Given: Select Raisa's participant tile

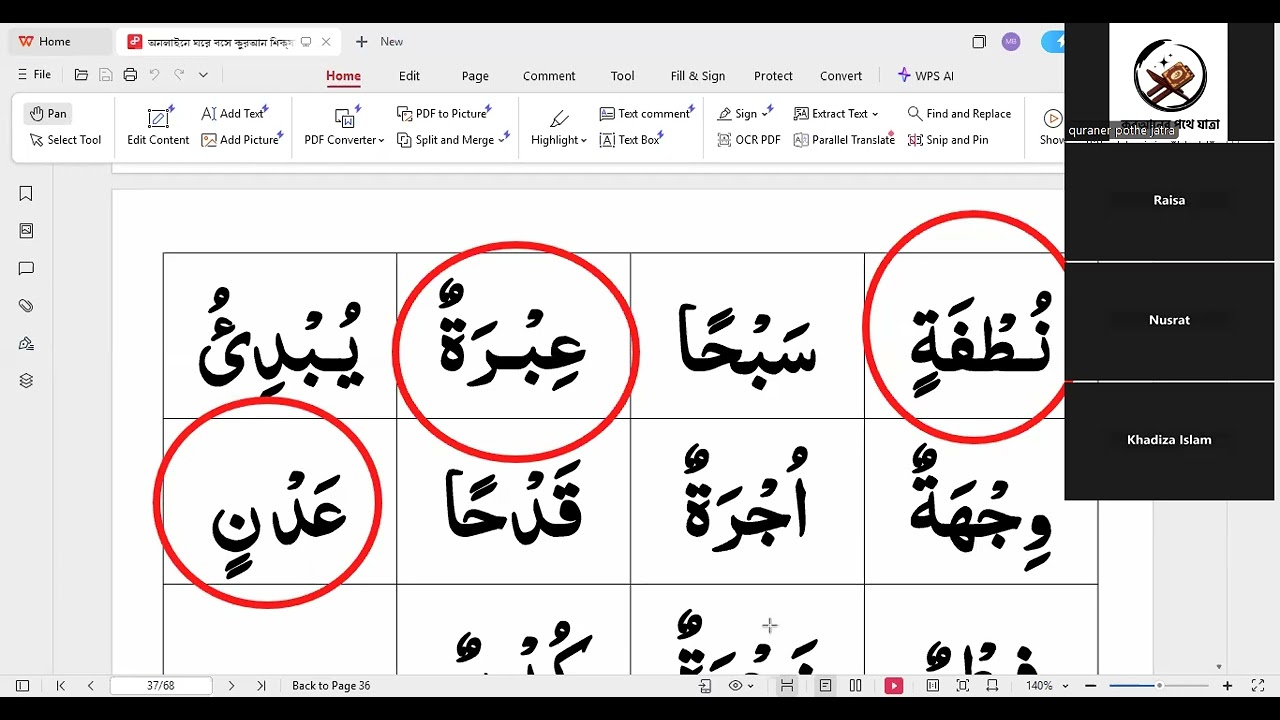Looking at the screenshot, I should 1169,201.
